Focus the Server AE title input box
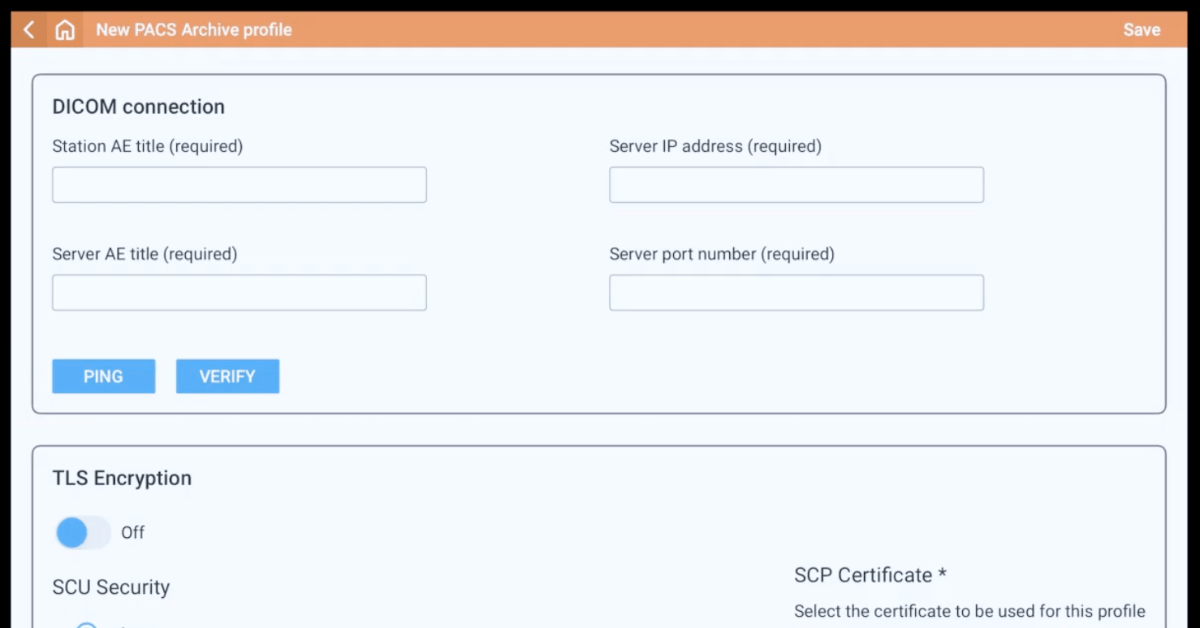This screenshot has width=1200, height=628. (x=239, y=292)
